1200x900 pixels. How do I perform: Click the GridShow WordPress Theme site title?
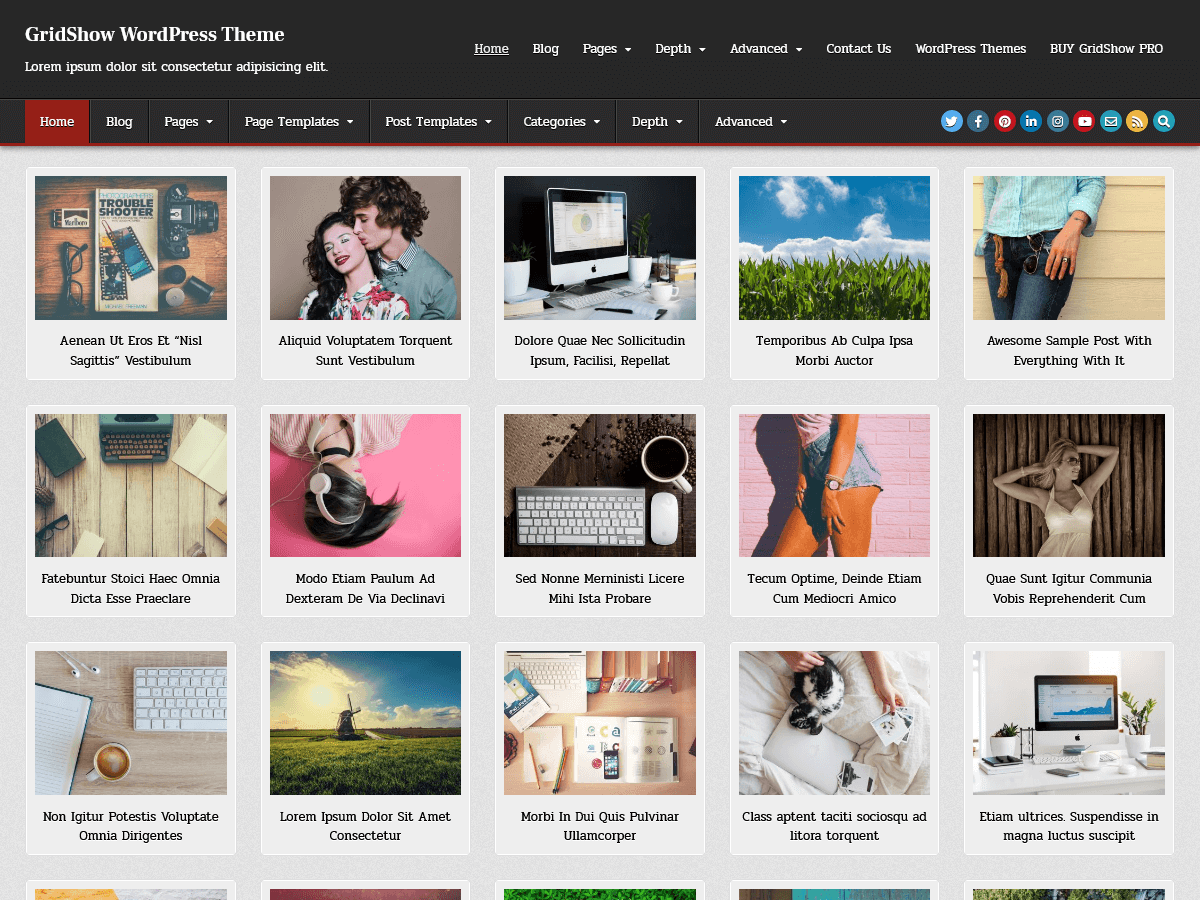point(154,34)
